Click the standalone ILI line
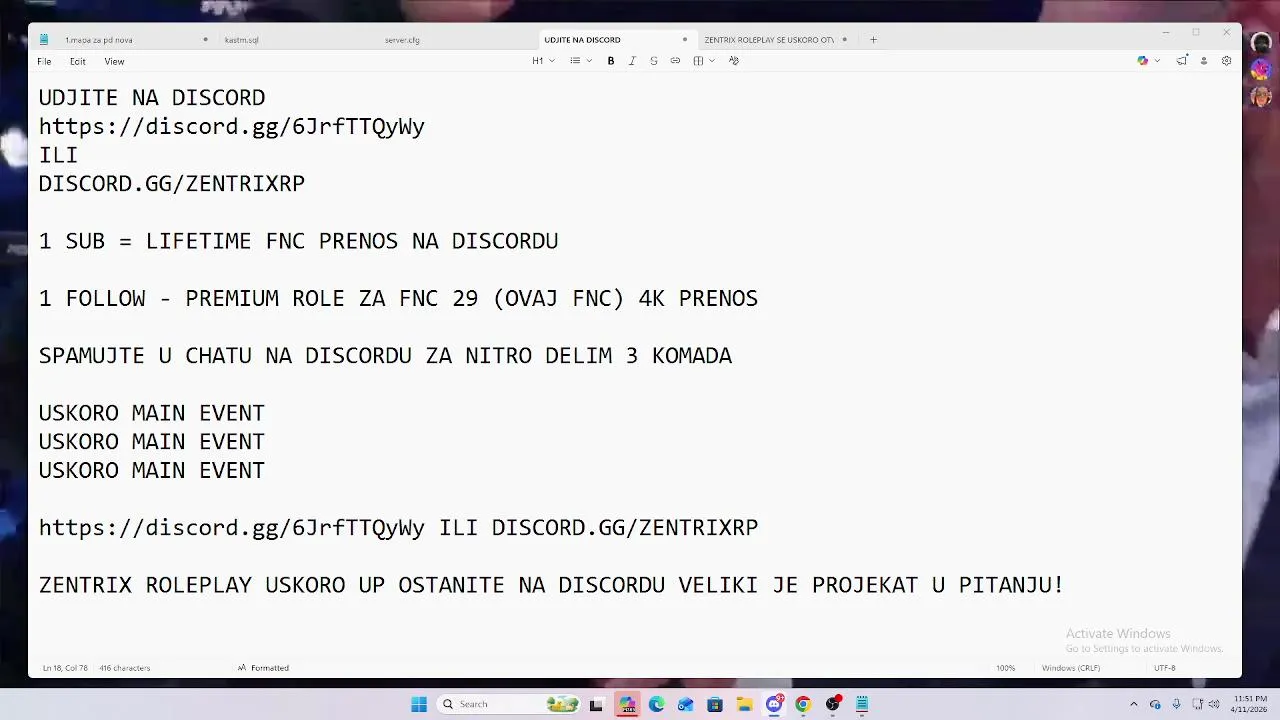Viewport: 1280px width, 720px height. tap(58, 155)
